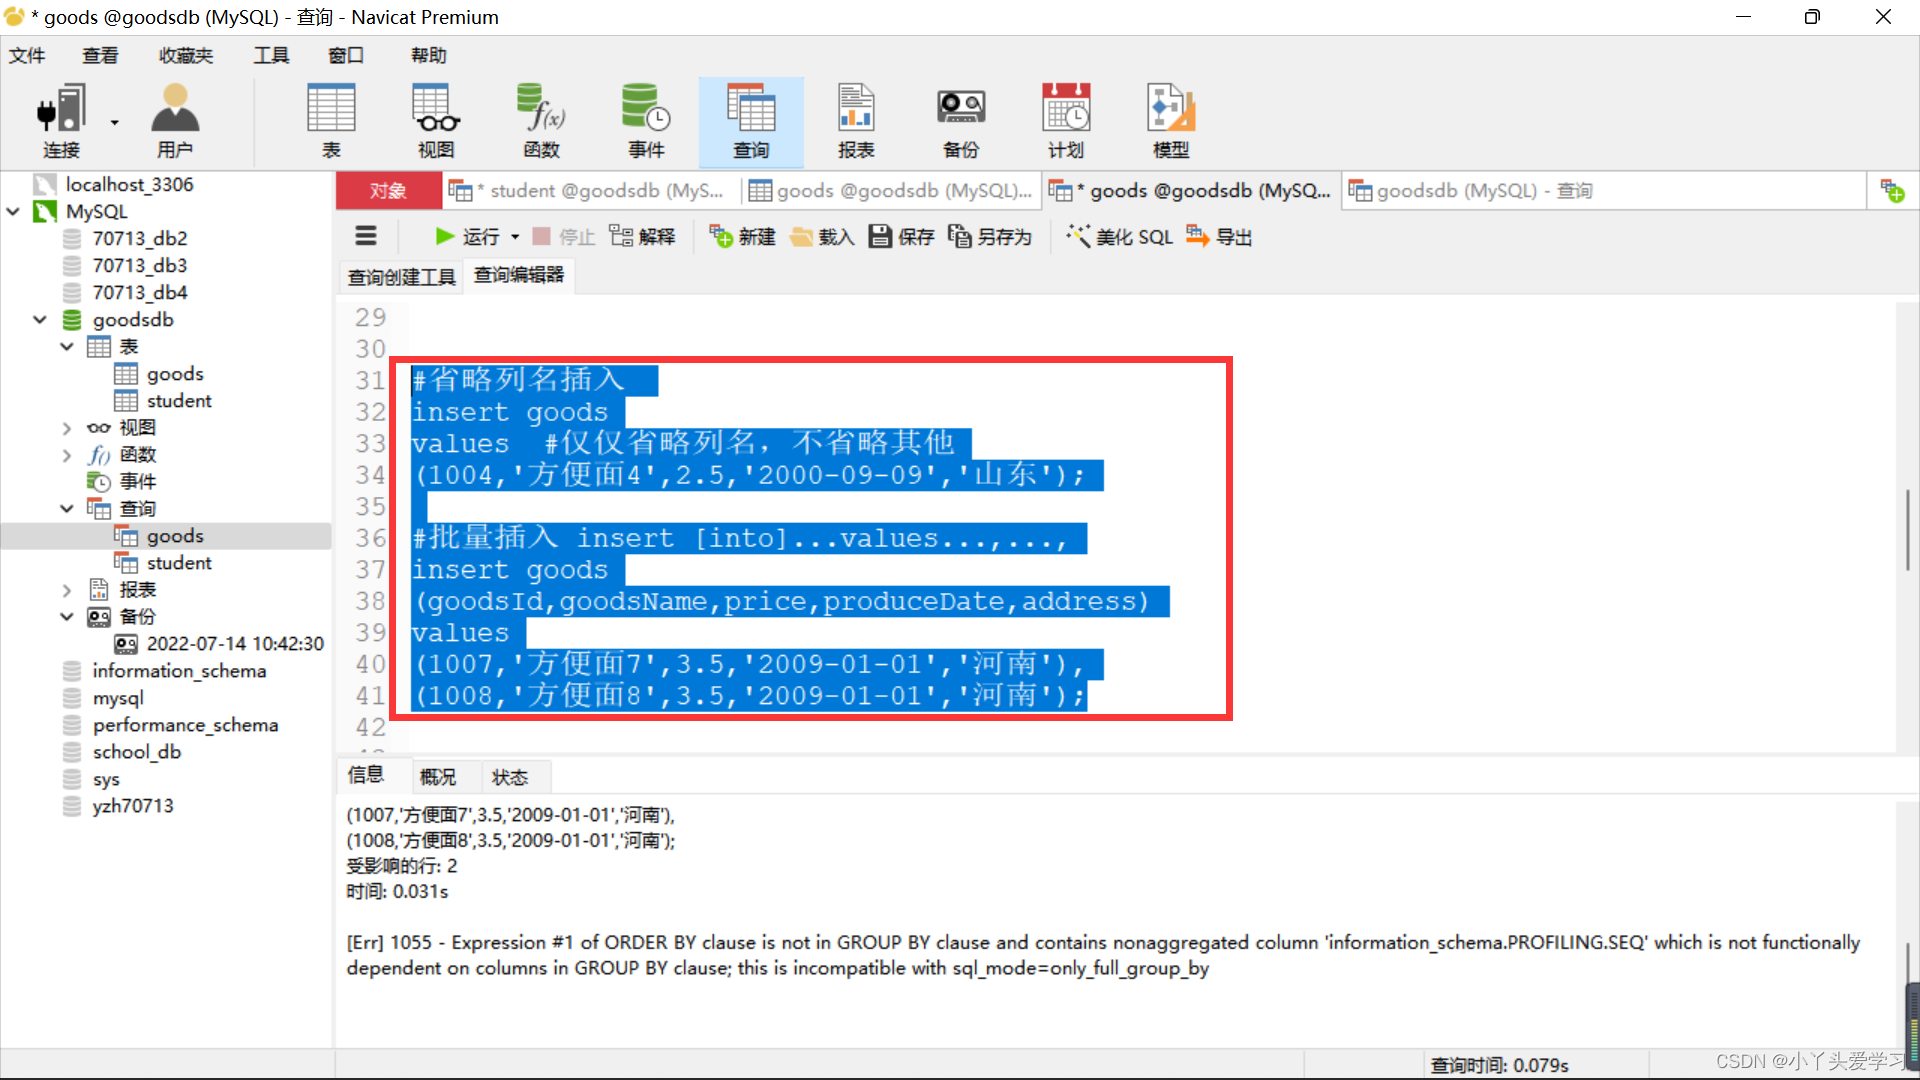Viewport: 1920px width, 1080px height.
Task: Collapse the goodsdb database node
Action: click(x=40, y=319)
